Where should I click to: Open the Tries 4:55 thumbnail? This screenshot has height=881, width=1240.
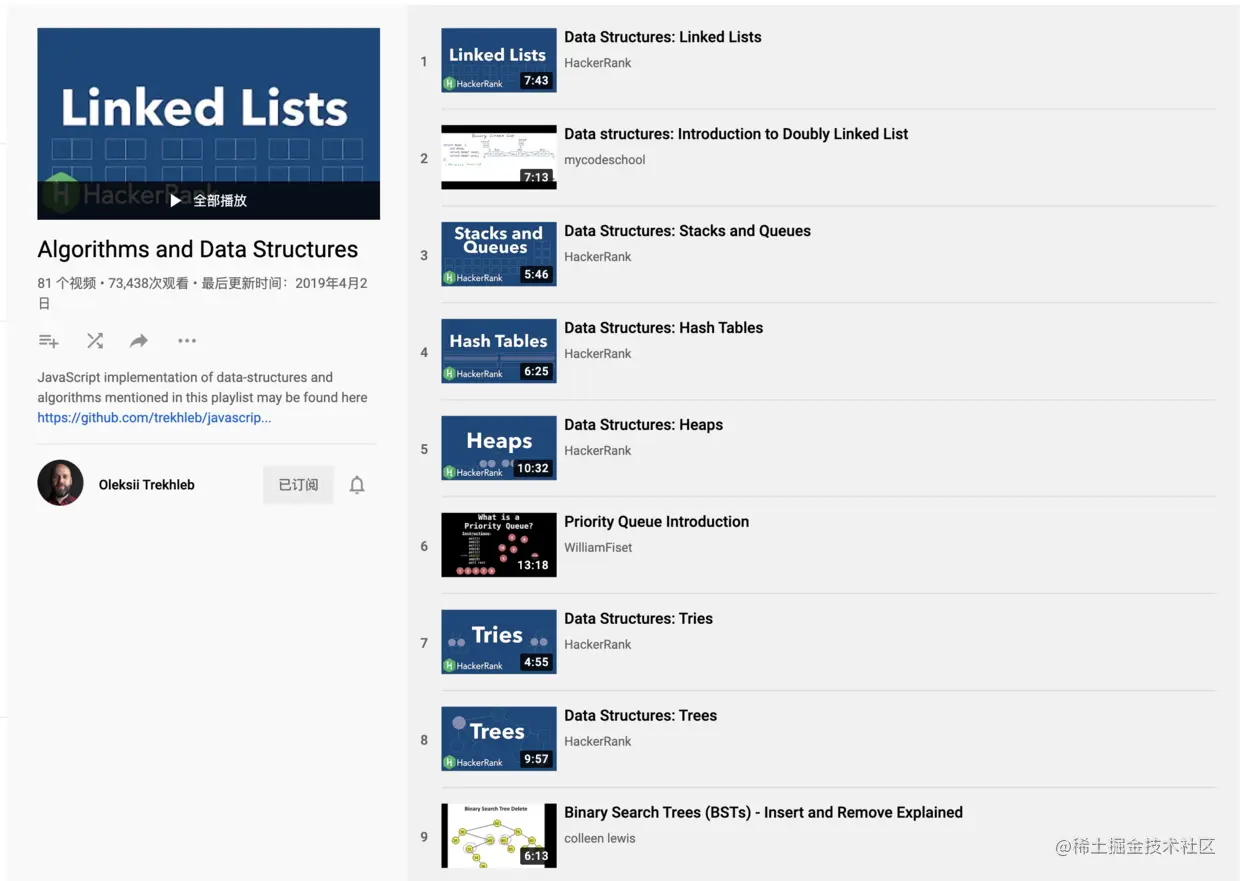click(x=499, y=642)
